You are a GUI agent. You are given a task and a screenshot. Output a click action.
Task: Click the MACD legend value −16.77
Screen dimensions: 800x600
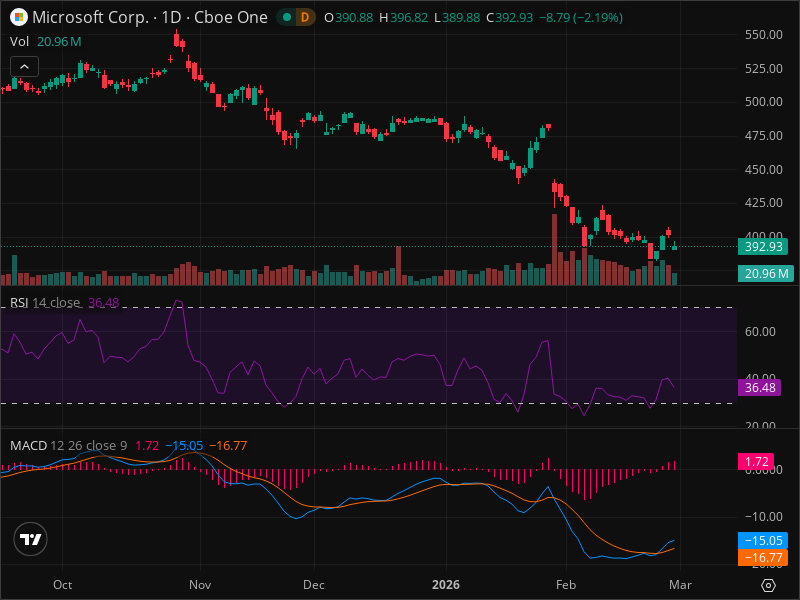pyautogui.click(x=228, y=445)
